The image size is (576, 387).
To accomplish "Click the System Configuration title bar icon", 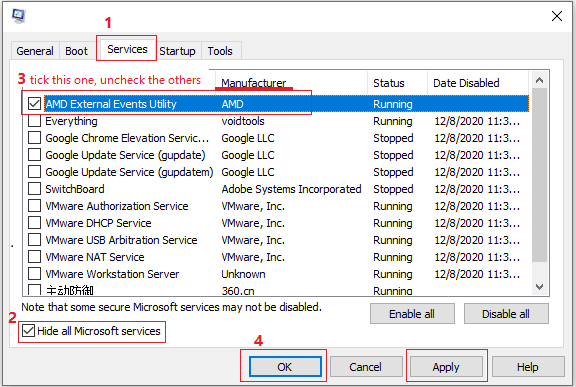I will click(18, 16).
